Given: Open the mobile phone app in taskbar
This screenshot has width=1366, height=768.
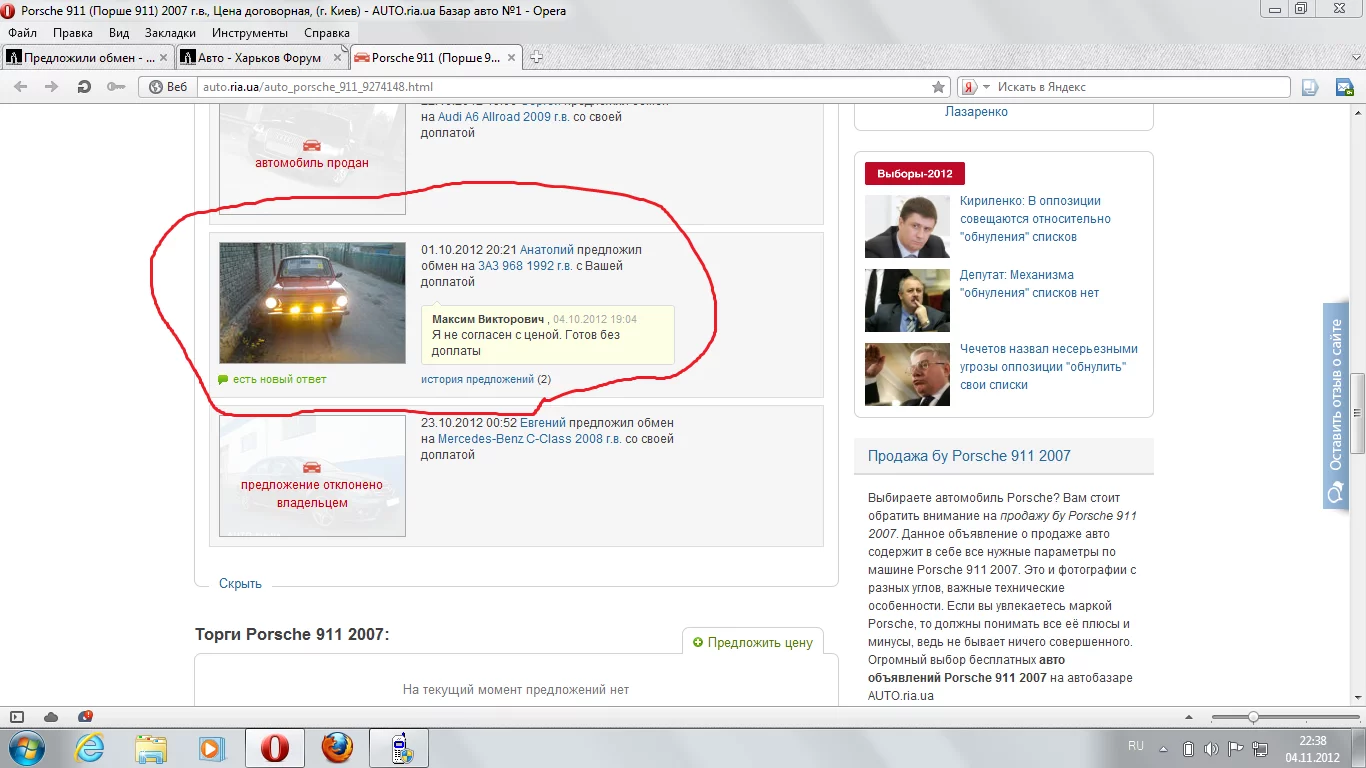Looking at the screenshot, I should [x=400, y=748].
